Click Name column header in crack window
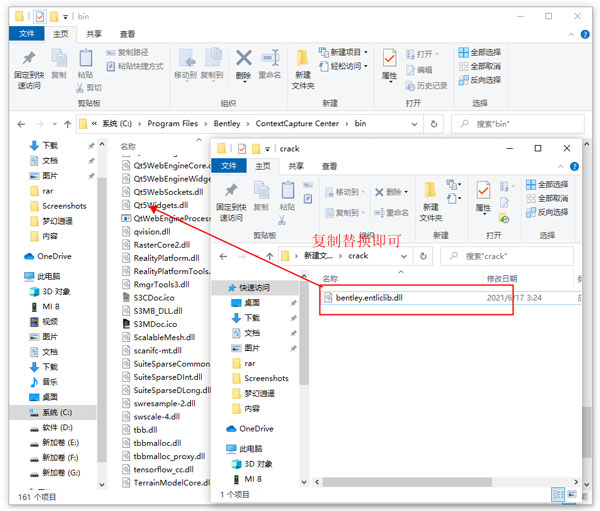The width and height of the screenshot is (600, 511). 330,279
